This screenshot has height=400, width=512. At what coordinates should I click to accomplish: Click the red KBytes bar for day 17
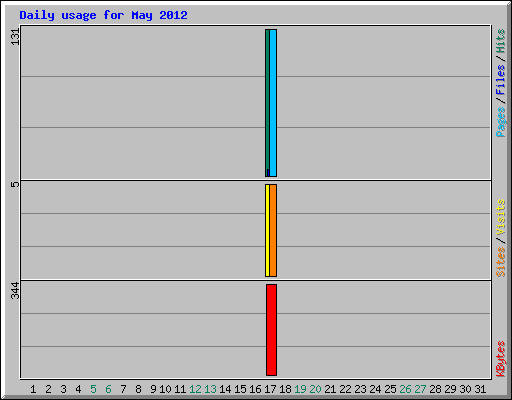pyautogui.click(x=271, y=330)
